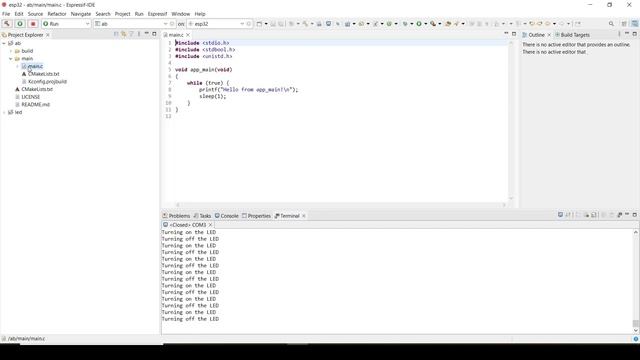Minimize the Project Explorer panel
This screenshot has height=360, width=640.
tap(147, 34)
